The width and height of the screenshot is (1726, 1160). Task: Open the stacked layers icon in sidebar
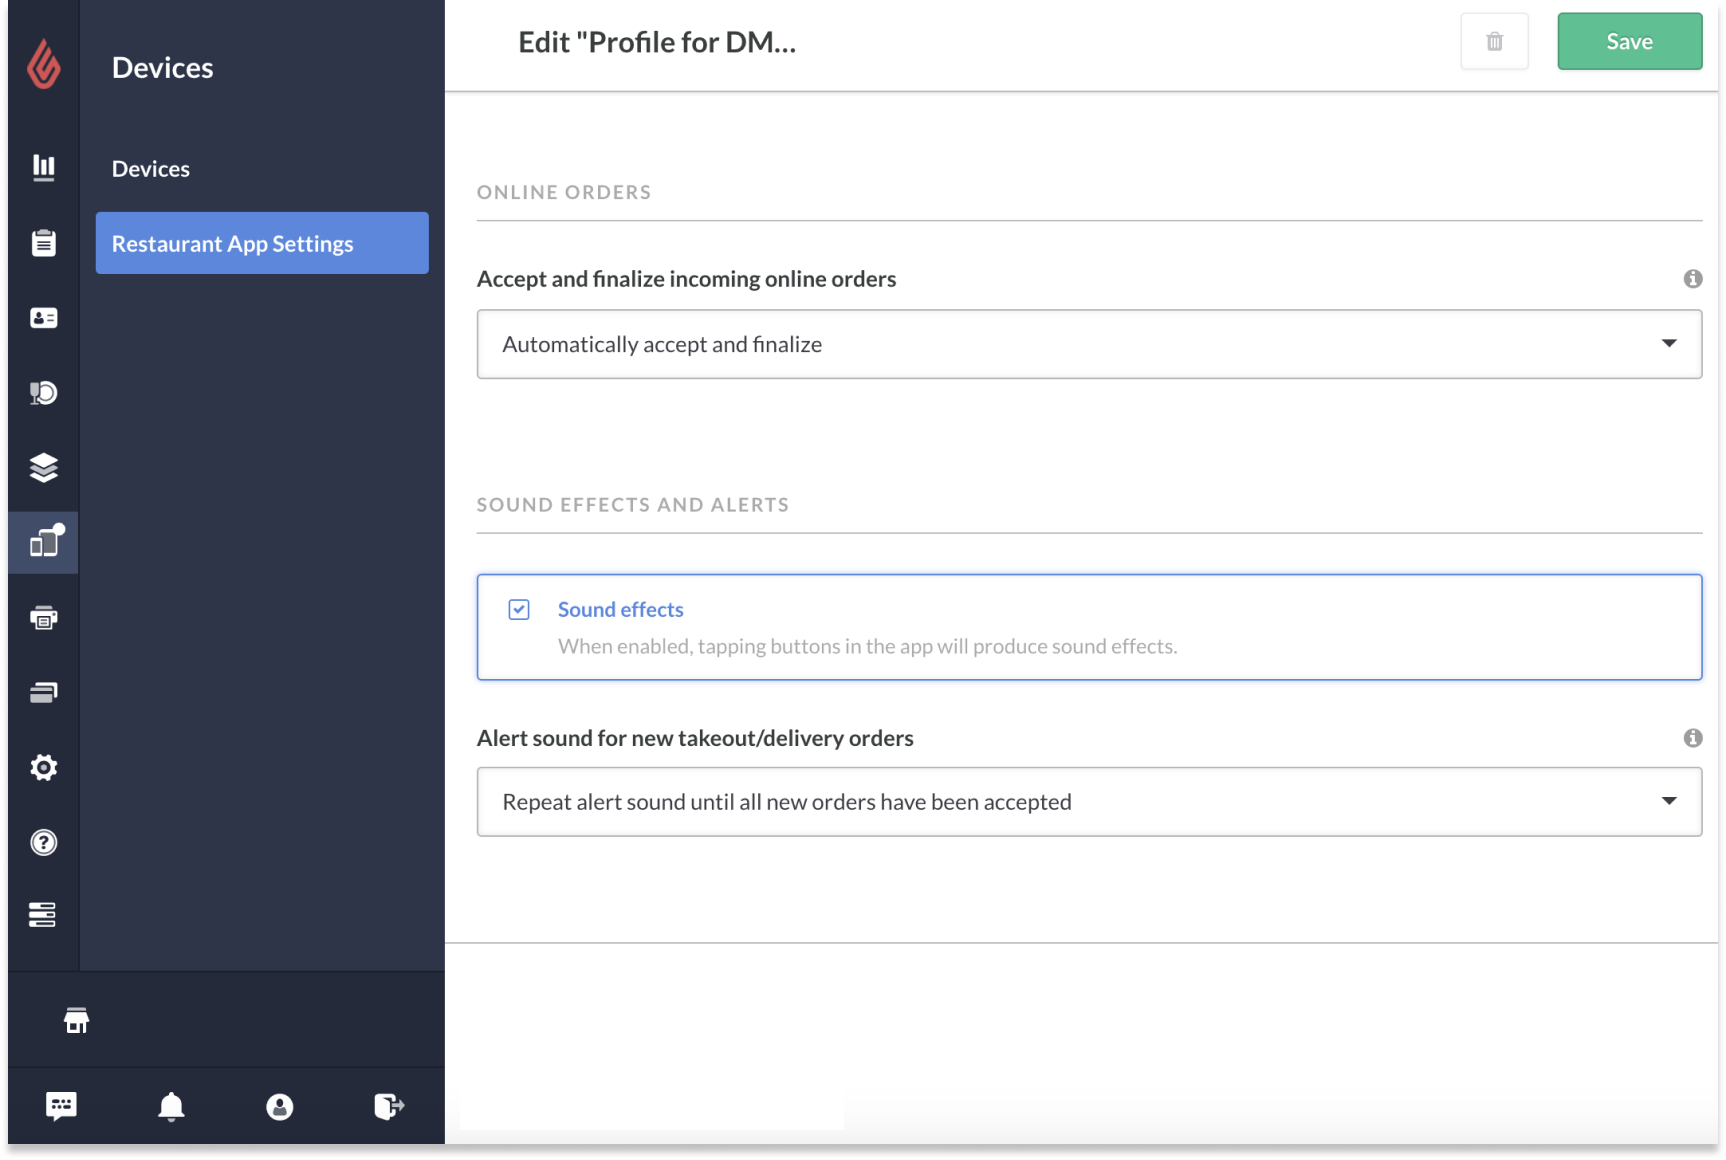43,467
